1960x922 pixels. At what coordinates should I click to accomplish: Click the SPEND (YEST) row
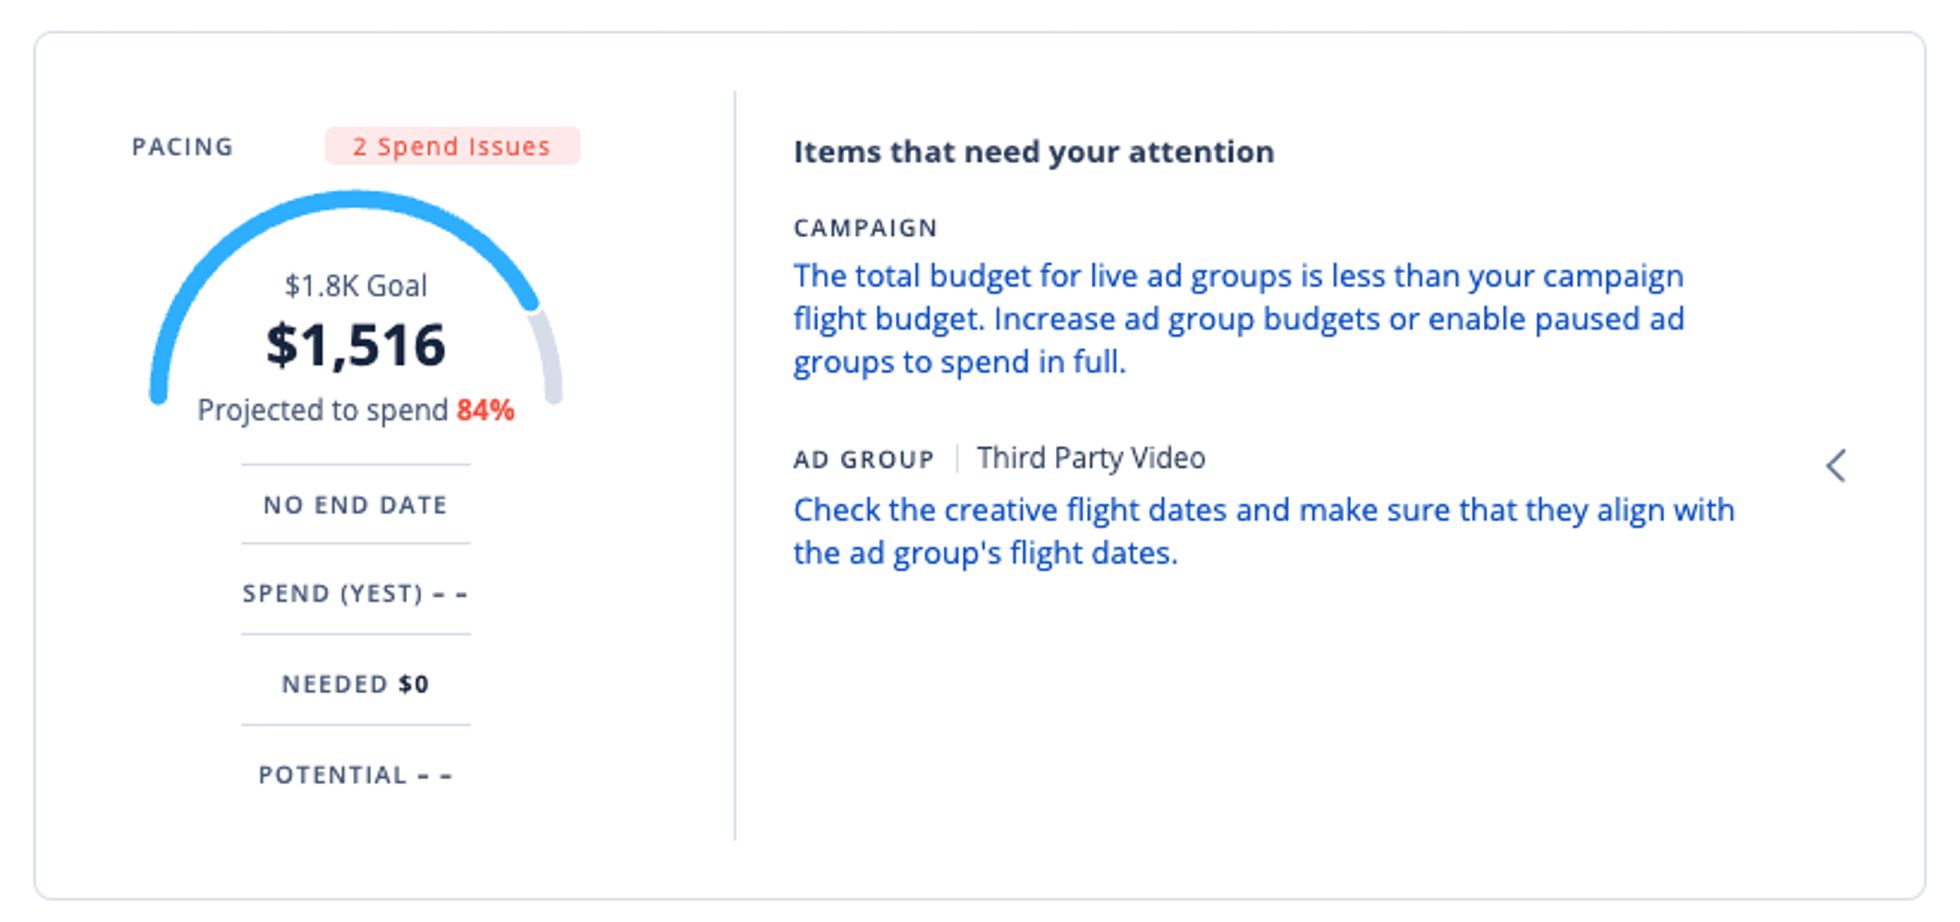pos(354,594)
